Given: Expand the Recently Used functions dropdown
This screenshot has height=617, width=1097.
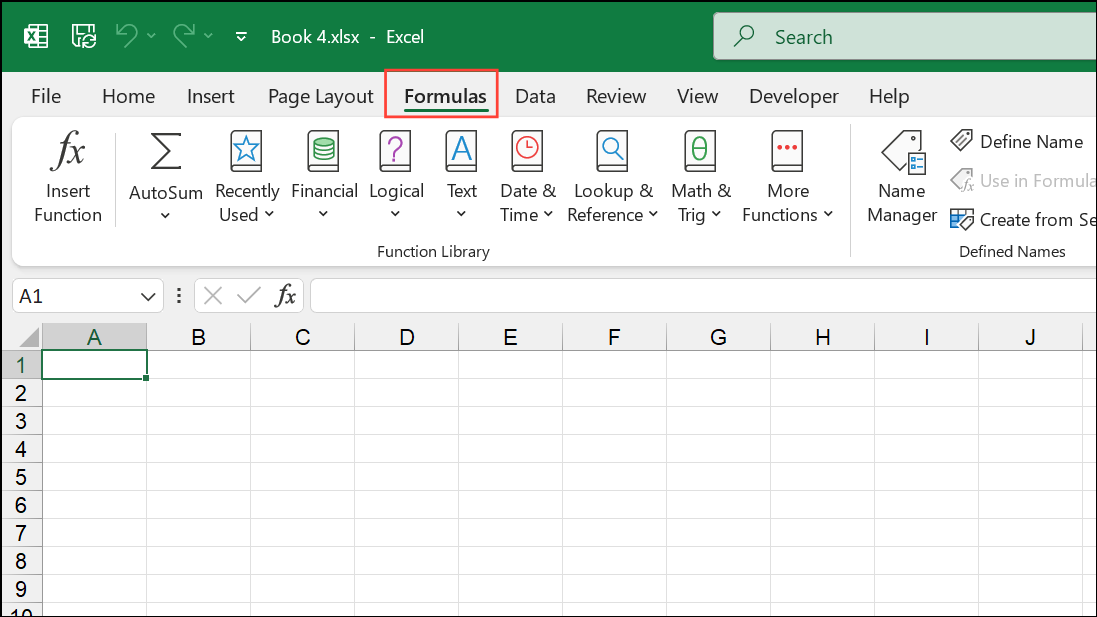Looking at the screenshot, I should 247,202.
